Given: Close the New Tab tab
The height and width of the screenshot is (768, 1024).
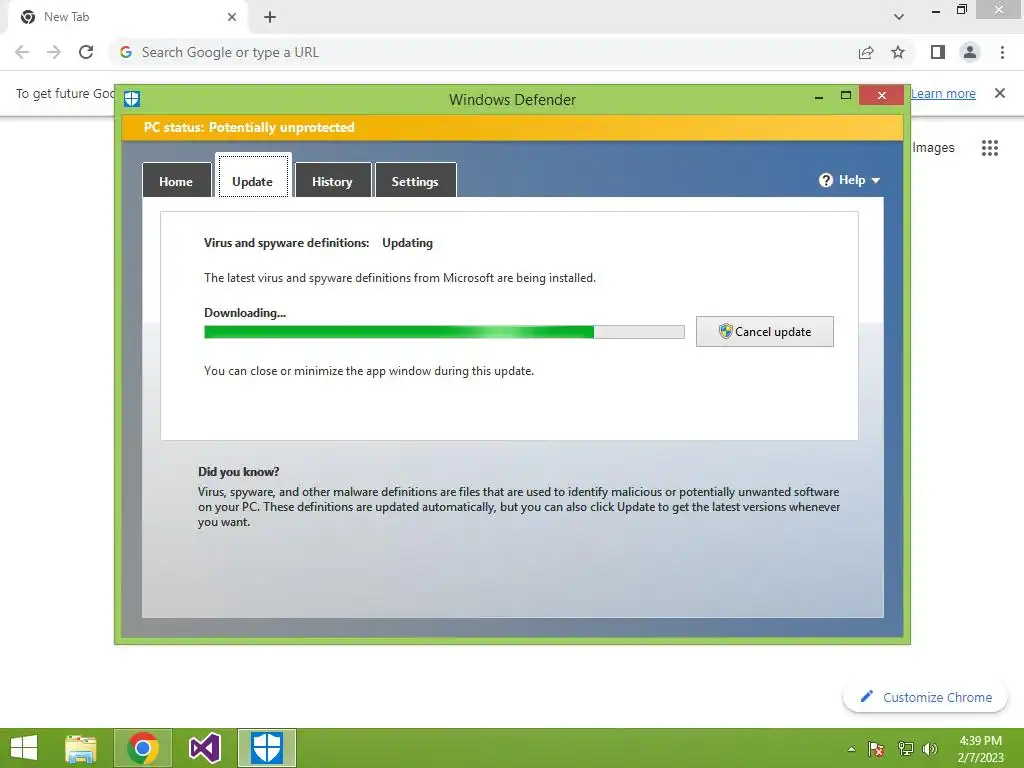Looking at the screenshot, I should [232, 17].
